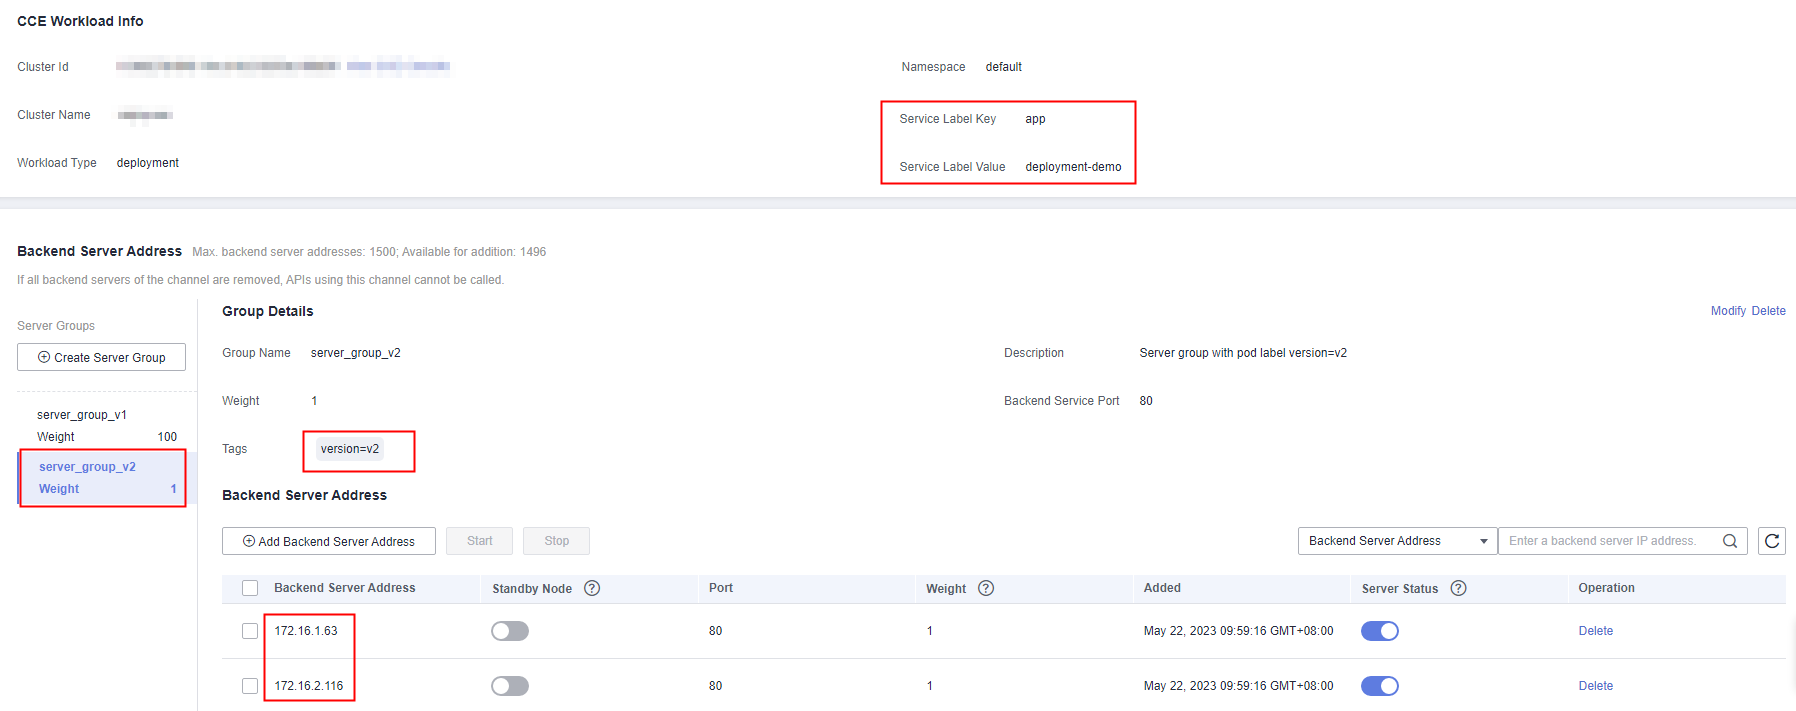The height and width of the screenshot is (711, 1796).
Task: Toggle standby node for 172.16.1.63
Action: click(x=510, y=631)
